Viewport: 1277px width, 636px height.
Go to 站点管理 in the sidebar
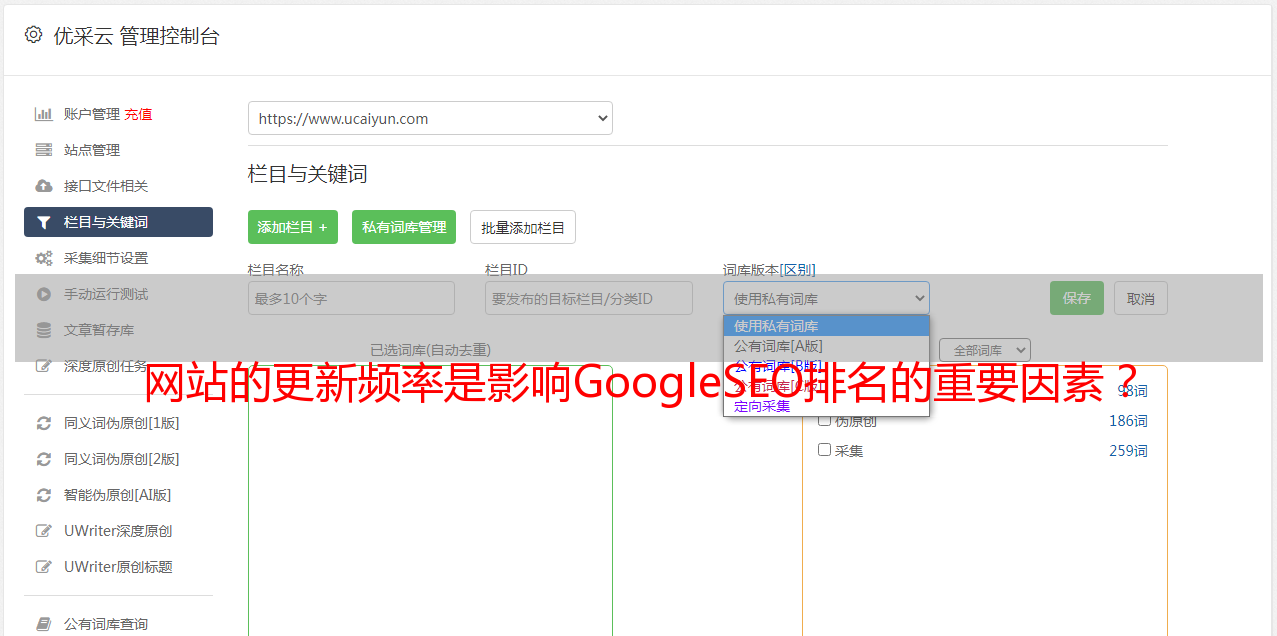(92, 150)
